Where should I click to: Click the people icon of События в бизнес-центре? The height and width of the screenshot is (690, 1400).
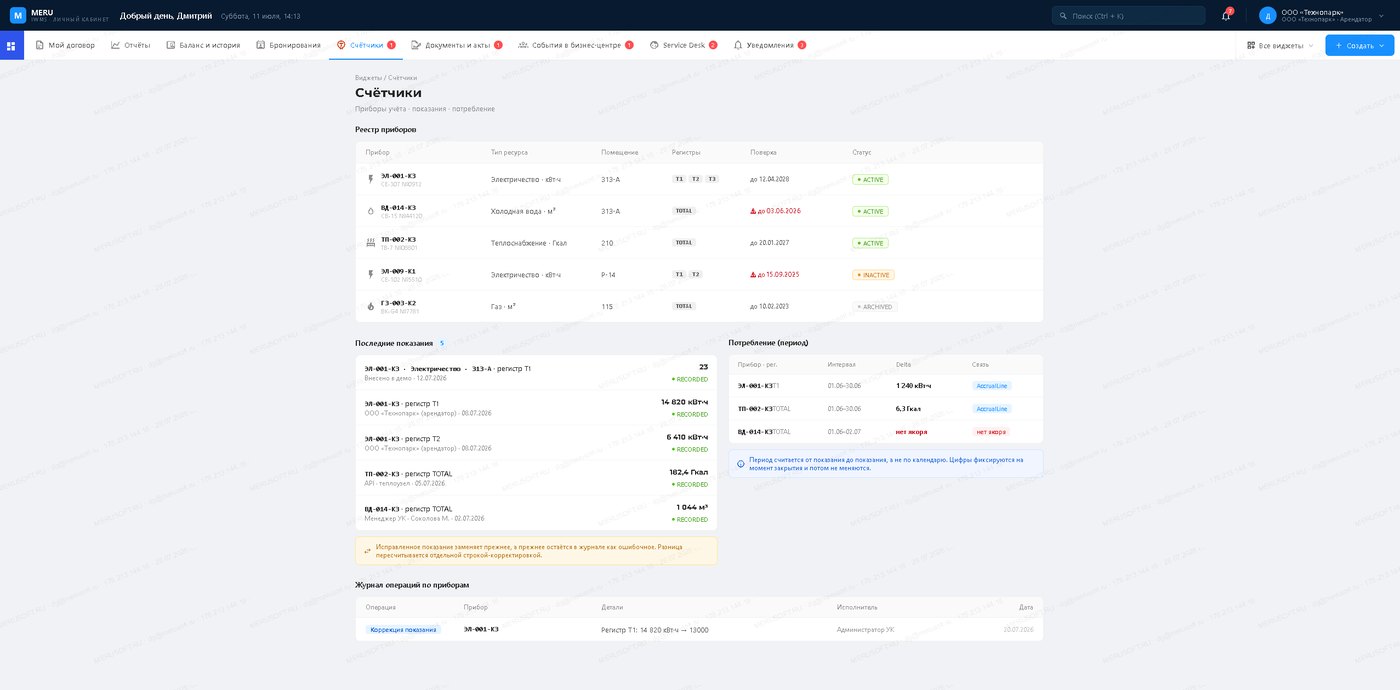[x=523, y=45]
